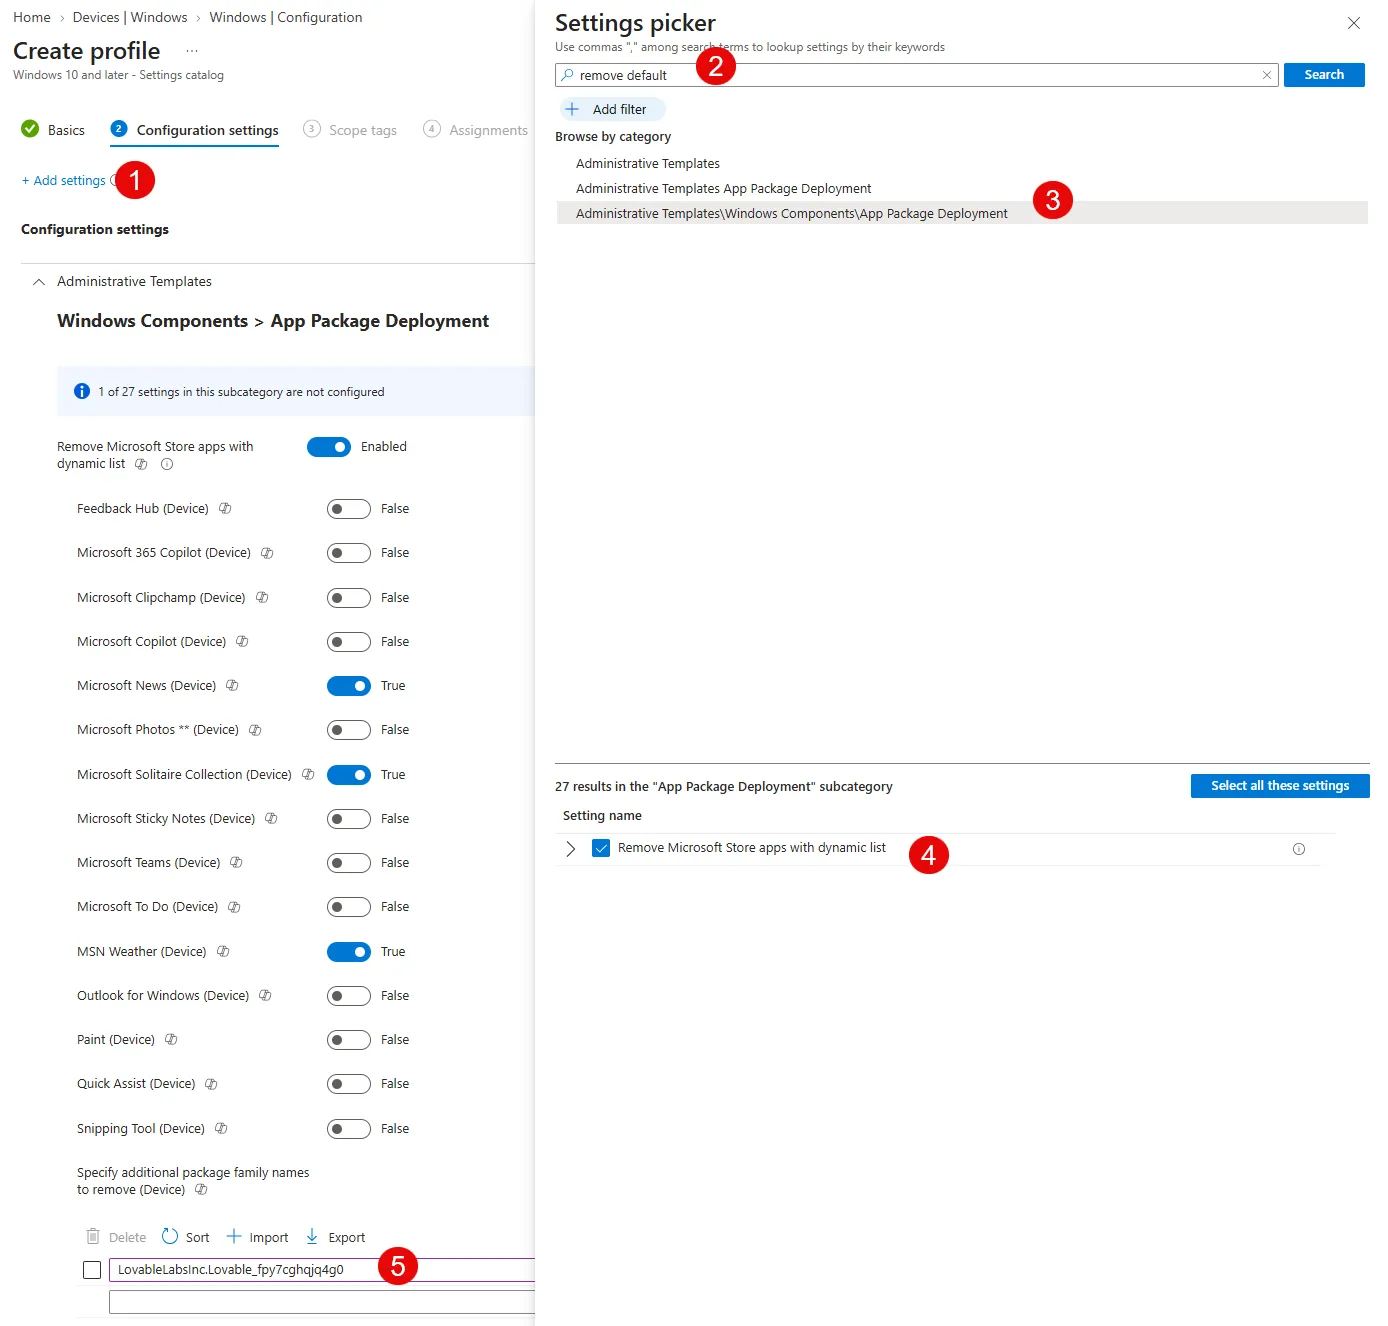This screenshot has width=1388, height=1326.
Task: Click the Copilot icon beside Quick Assist
Action: pos(211,1084)
